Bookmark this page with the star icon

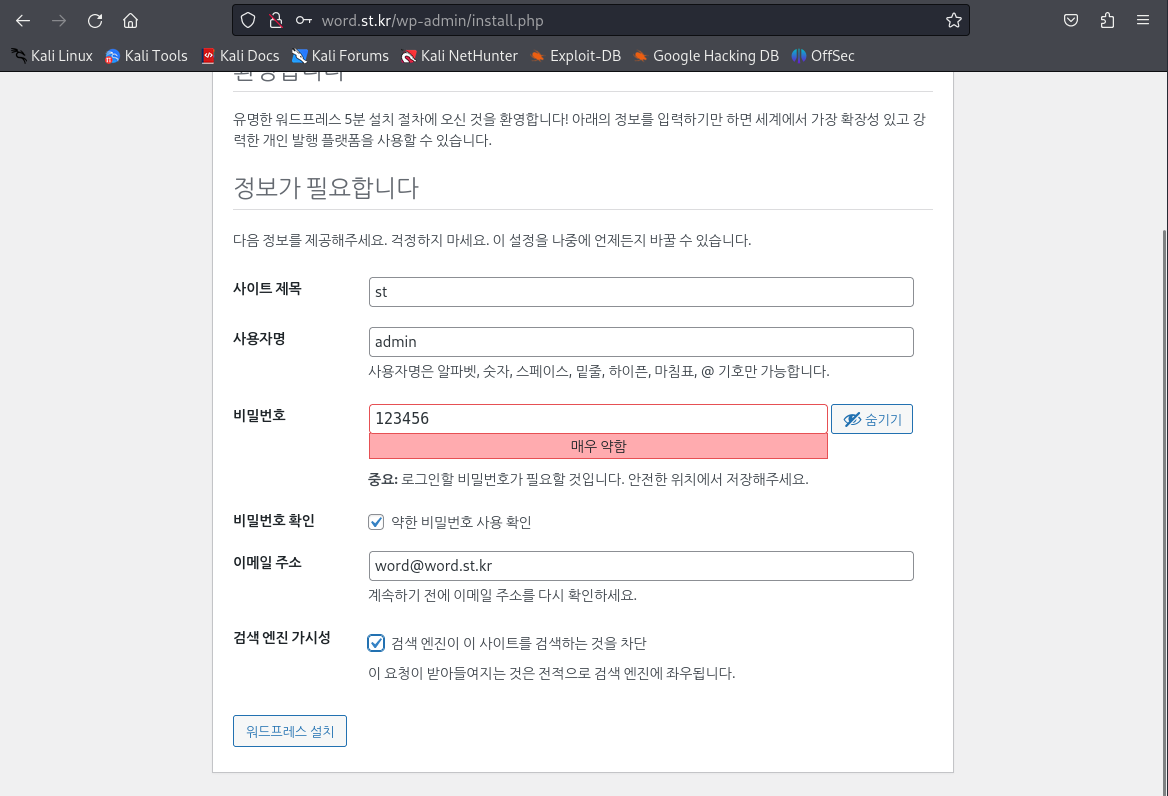tap(953, 21)
